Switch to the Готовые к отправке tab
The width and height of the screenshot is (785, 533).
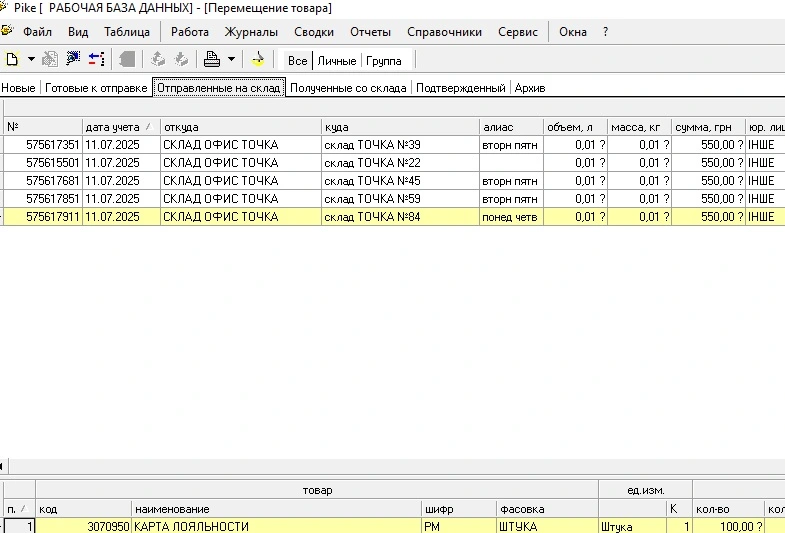[x=96, y=88]
